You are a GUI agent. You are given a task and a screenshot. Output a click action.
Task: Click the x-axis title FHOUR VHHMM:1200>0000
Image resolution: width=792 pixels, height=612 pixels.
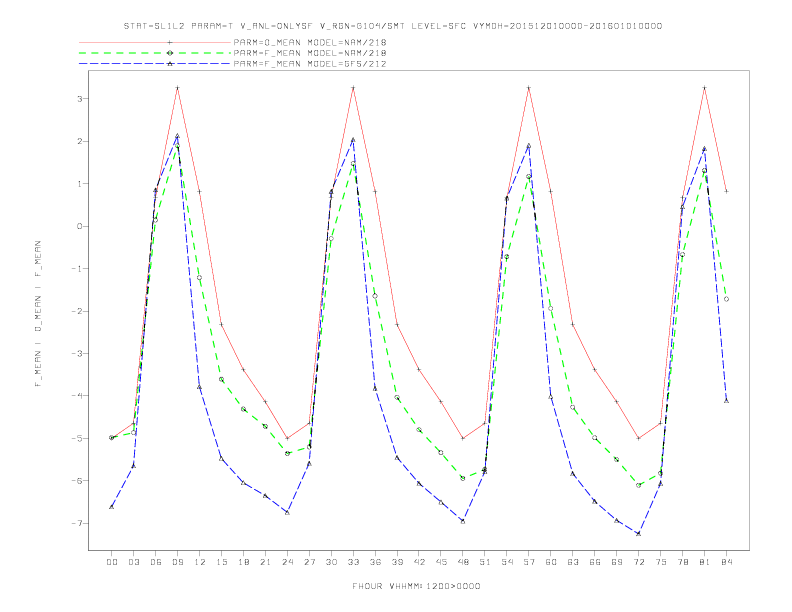click(x=416, y=586)
